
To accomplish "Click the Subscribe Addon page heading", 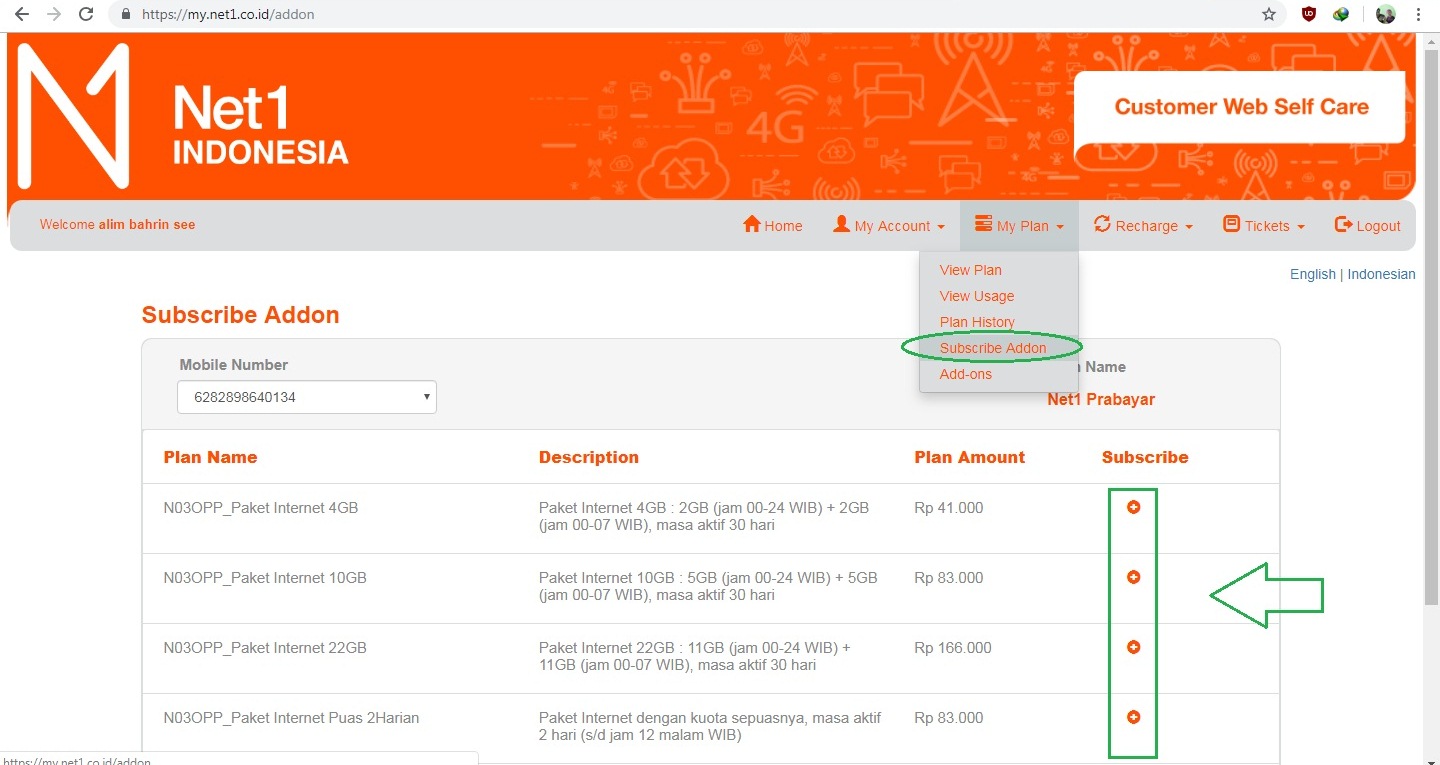I will click(x=241, y=315).
